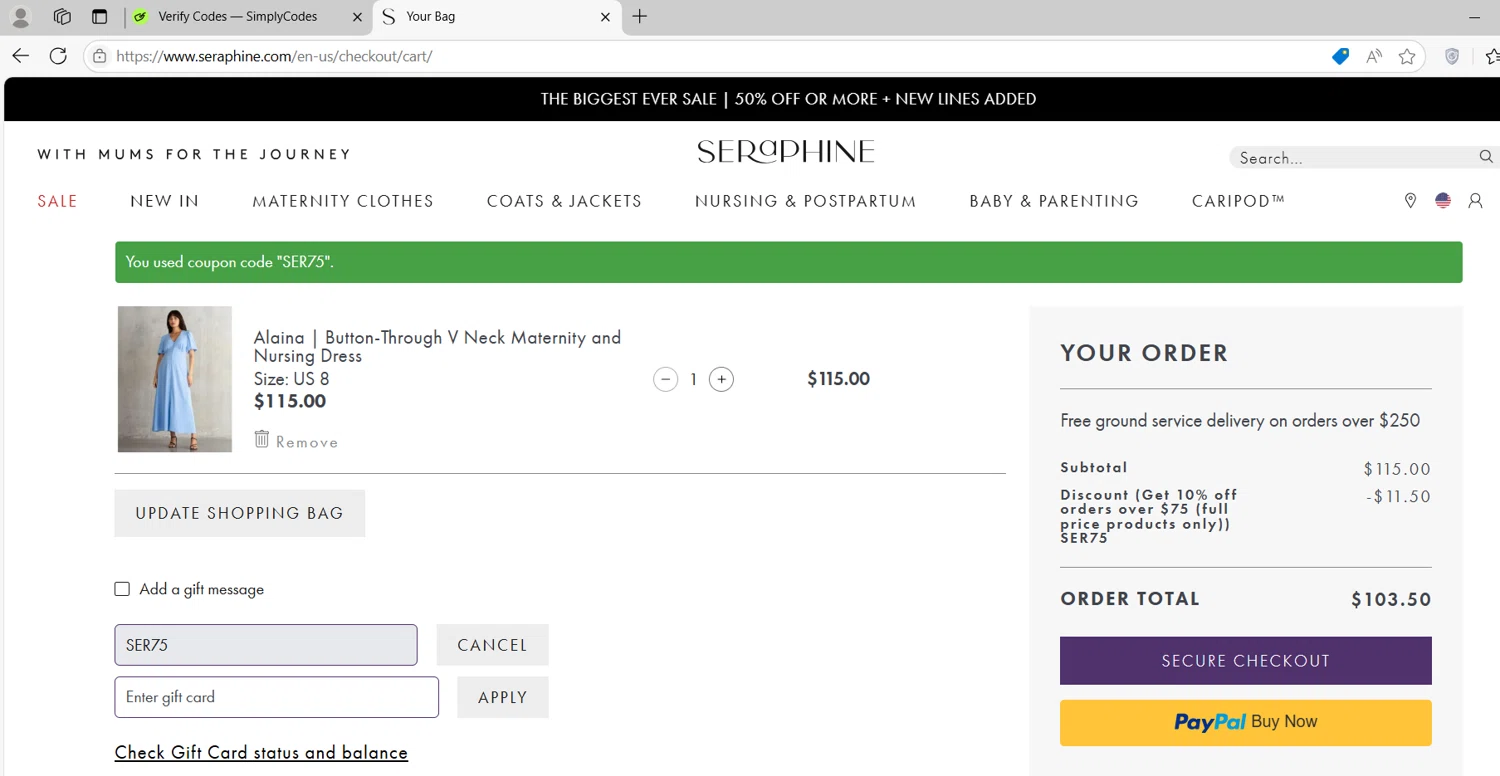The image size is (1500, 776).
Task: View site info lock icon
Action: [x=99, y=56]
